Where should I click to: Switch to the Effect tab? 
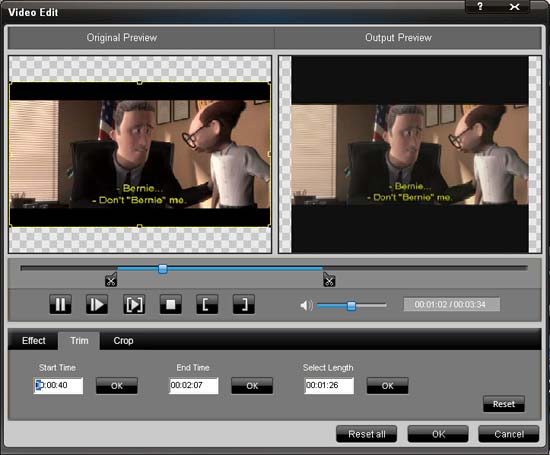pos(34,341)
